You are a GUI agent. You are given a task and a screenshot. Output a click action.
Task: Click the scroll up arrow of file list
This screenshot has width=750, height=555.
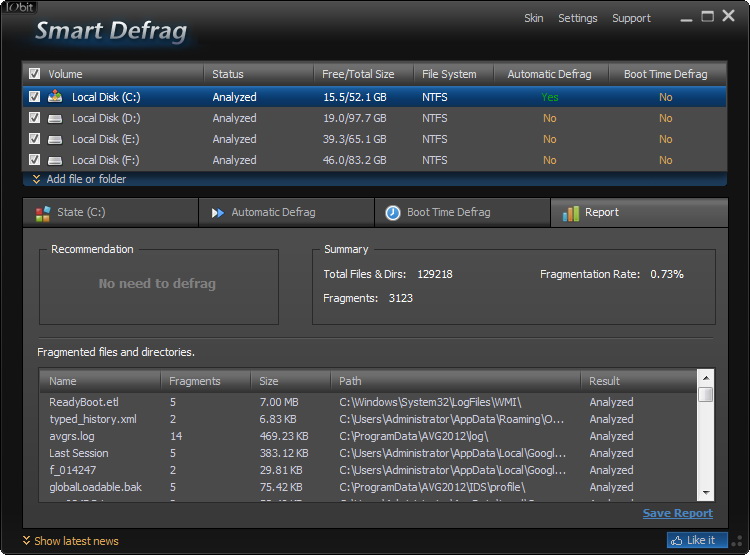pyautogui.click(x=706, y=378)
